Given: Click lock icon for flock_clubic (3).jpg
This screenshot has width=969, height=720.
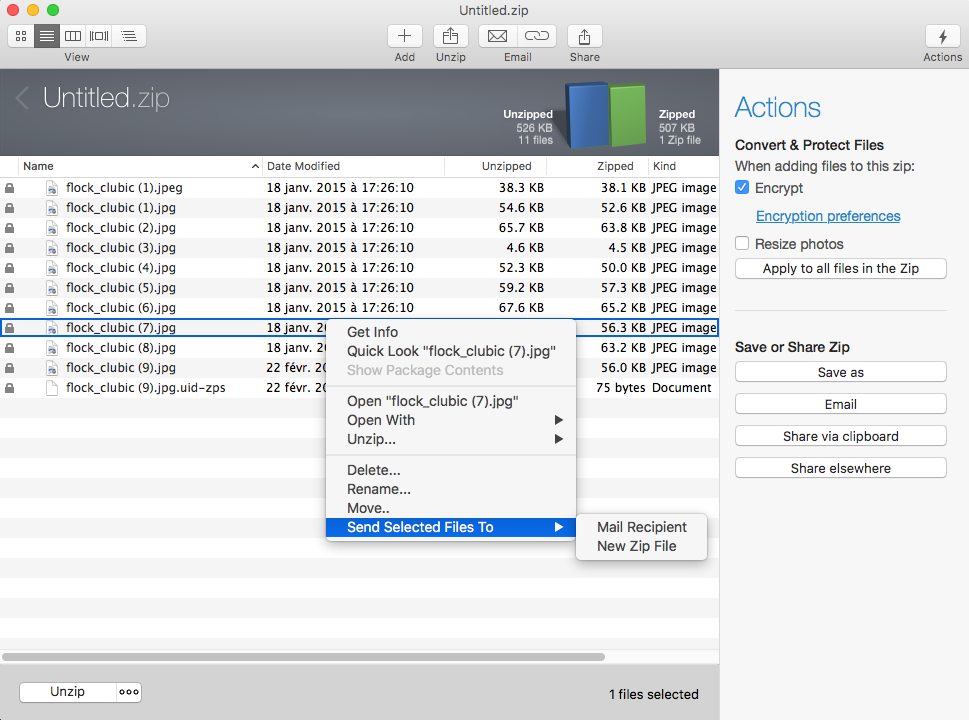Looking at the screenshot, I should [x=10, y=248].
